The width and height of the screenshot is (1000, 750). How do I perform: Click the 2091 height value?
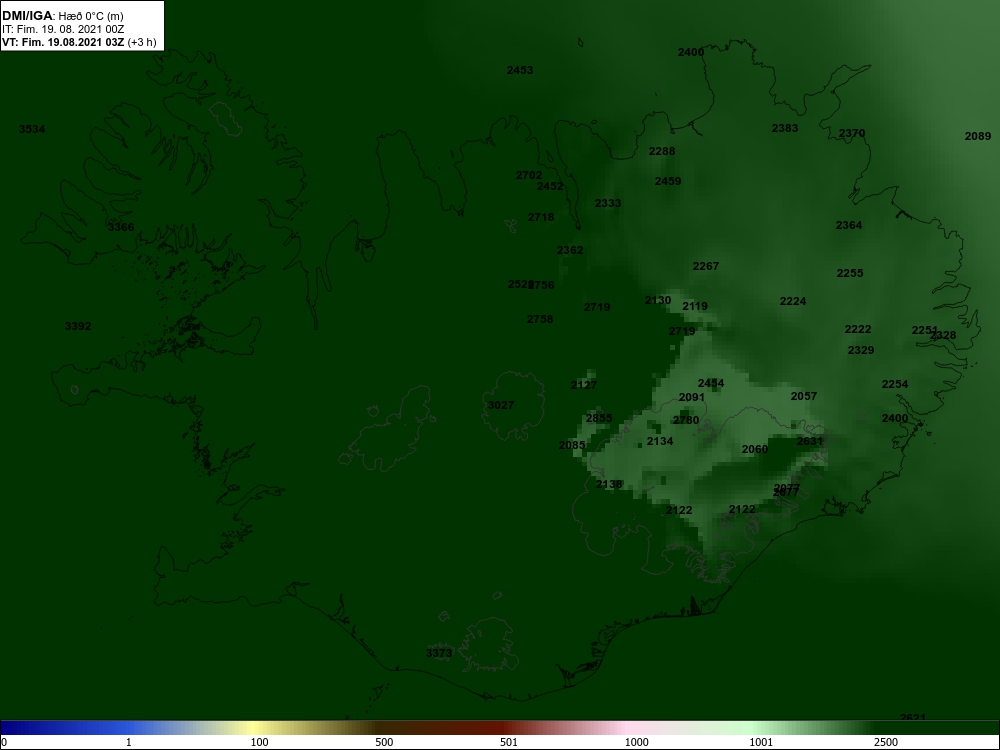click(691, 398)
